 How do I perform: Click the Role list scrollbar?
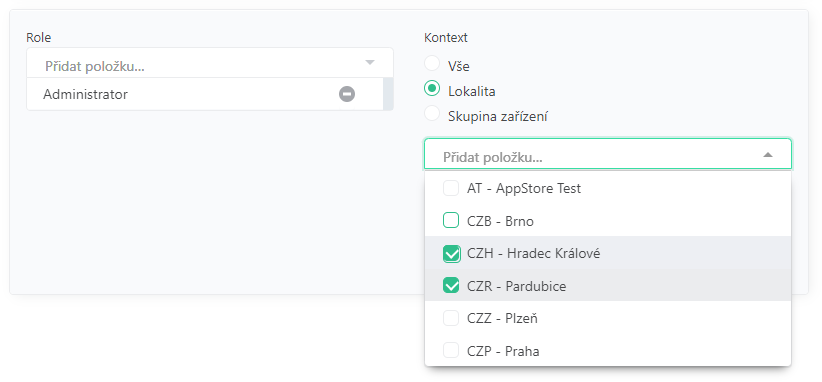[388, 94]
